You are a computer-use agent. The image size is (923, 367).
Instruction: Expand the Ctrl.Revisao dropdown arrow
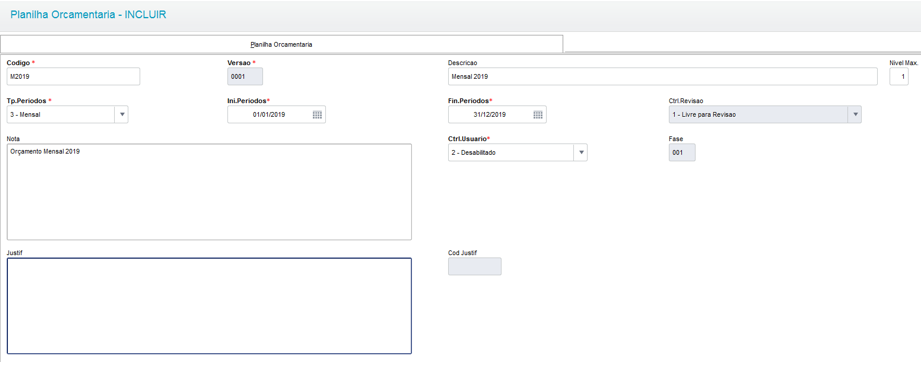coord(855,115)
